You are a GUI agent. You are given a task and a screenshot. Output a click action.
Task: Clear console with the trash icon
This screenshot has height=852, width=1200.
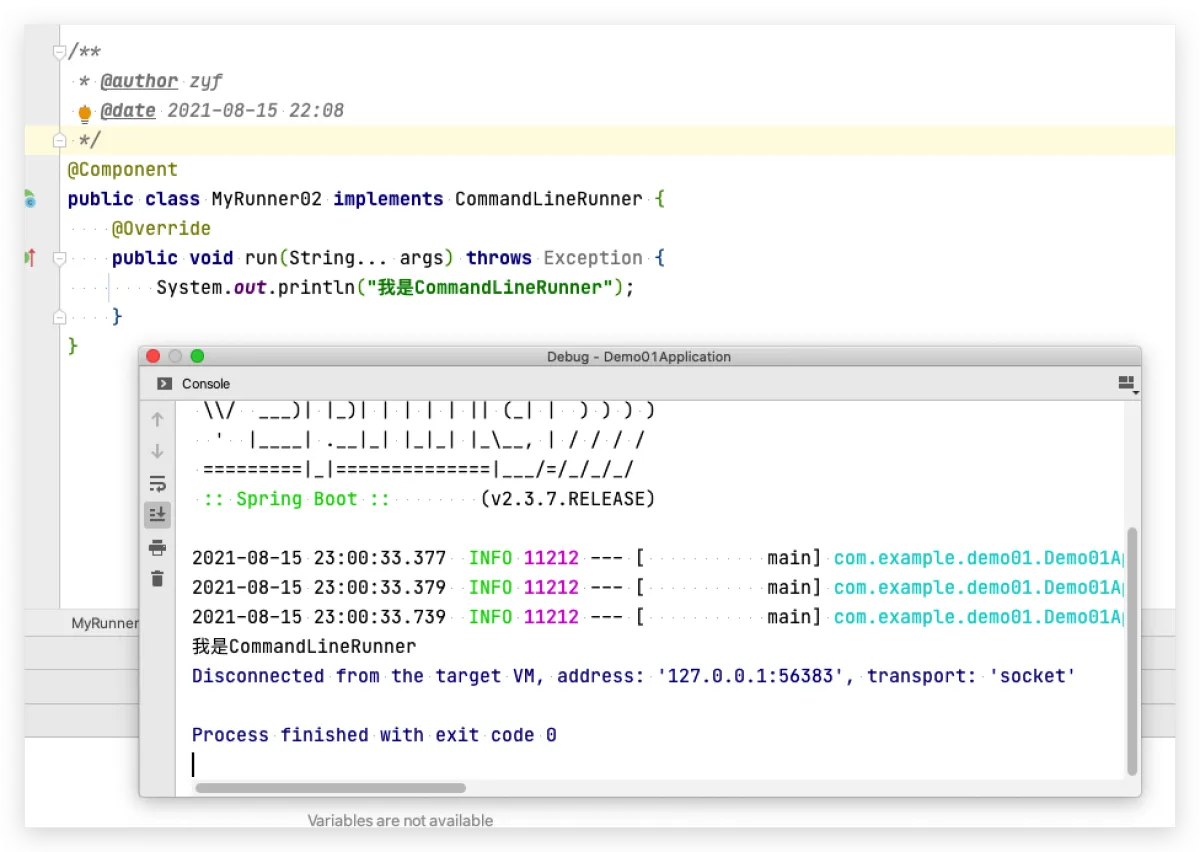pyautogui.click(x=157, y=578)
